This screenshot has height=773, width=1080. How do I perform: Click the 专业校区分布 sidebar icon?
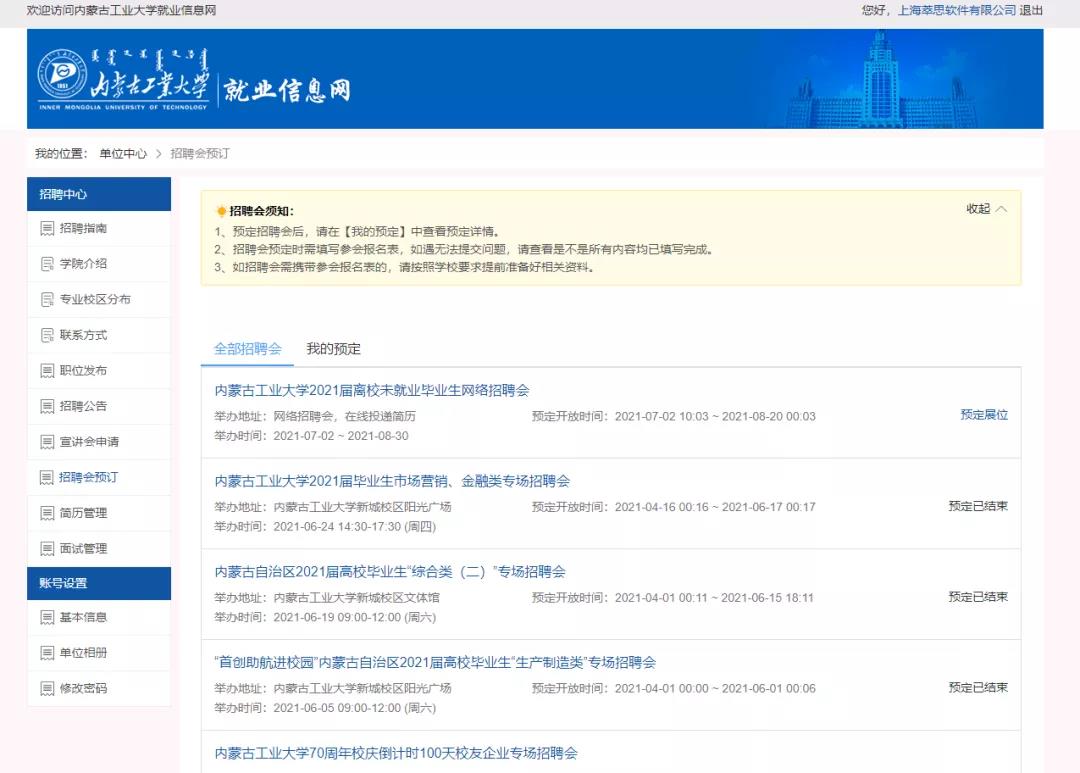tap(47, 300)
